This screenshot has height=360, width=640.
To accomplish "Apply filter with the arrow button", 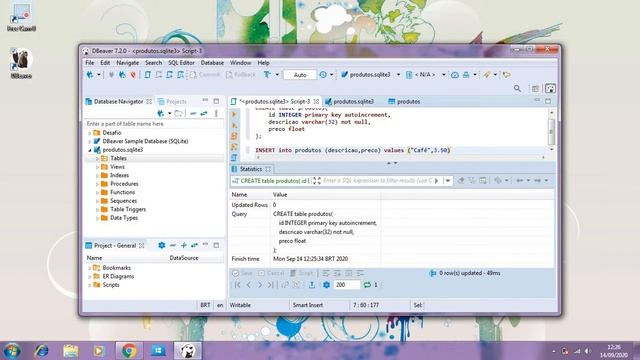I will 437,180.
